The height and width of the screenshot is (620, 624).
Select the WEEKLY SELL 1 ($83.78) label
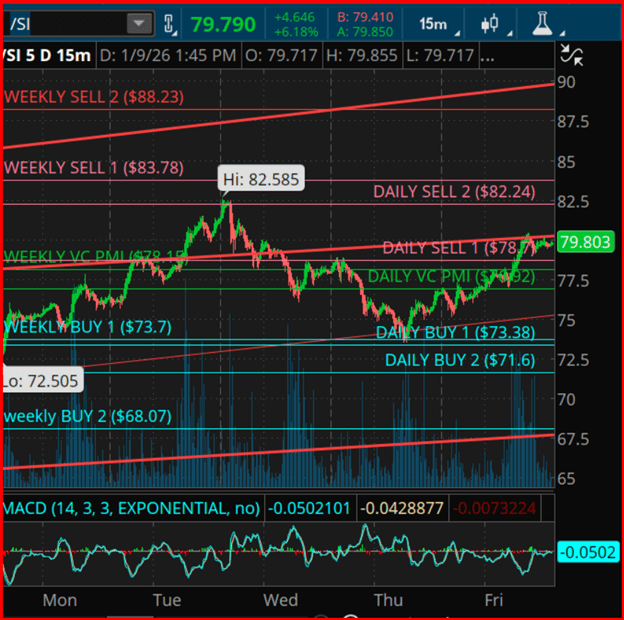click(x=94, y=168)
